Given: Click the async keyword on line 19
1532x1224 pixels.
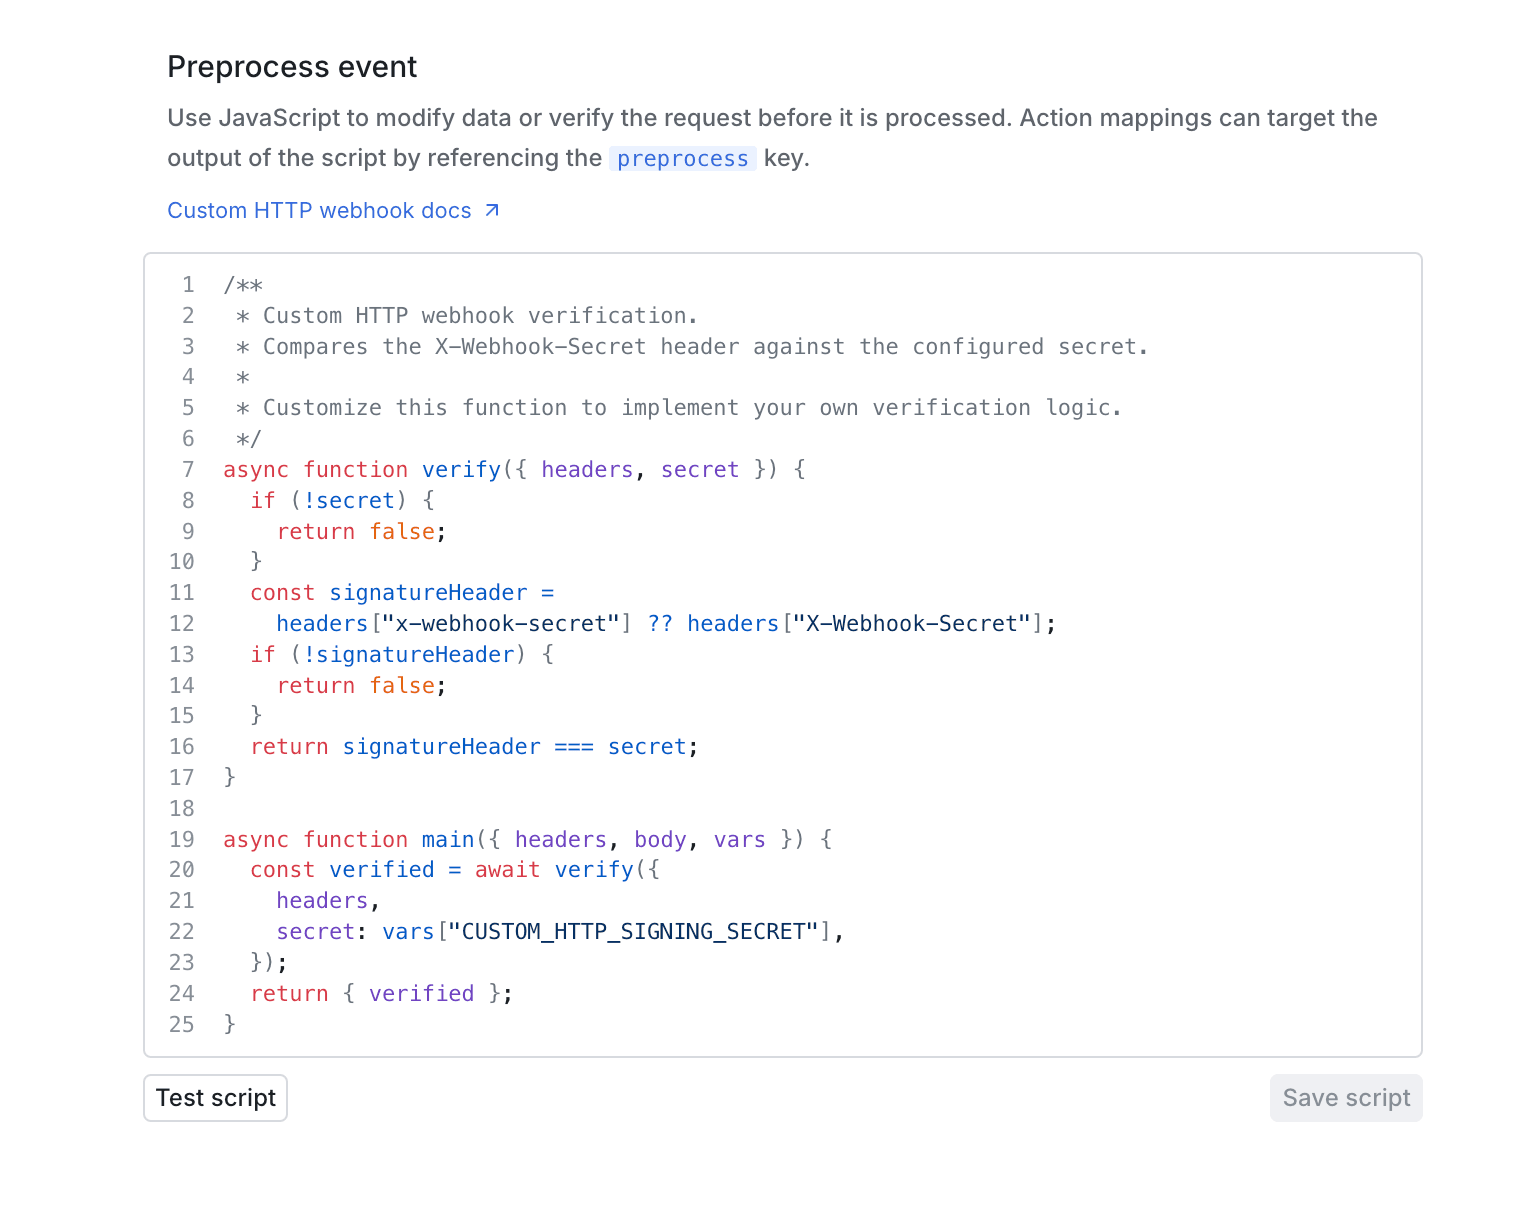Looking at the screenshot, I should 256,839.
